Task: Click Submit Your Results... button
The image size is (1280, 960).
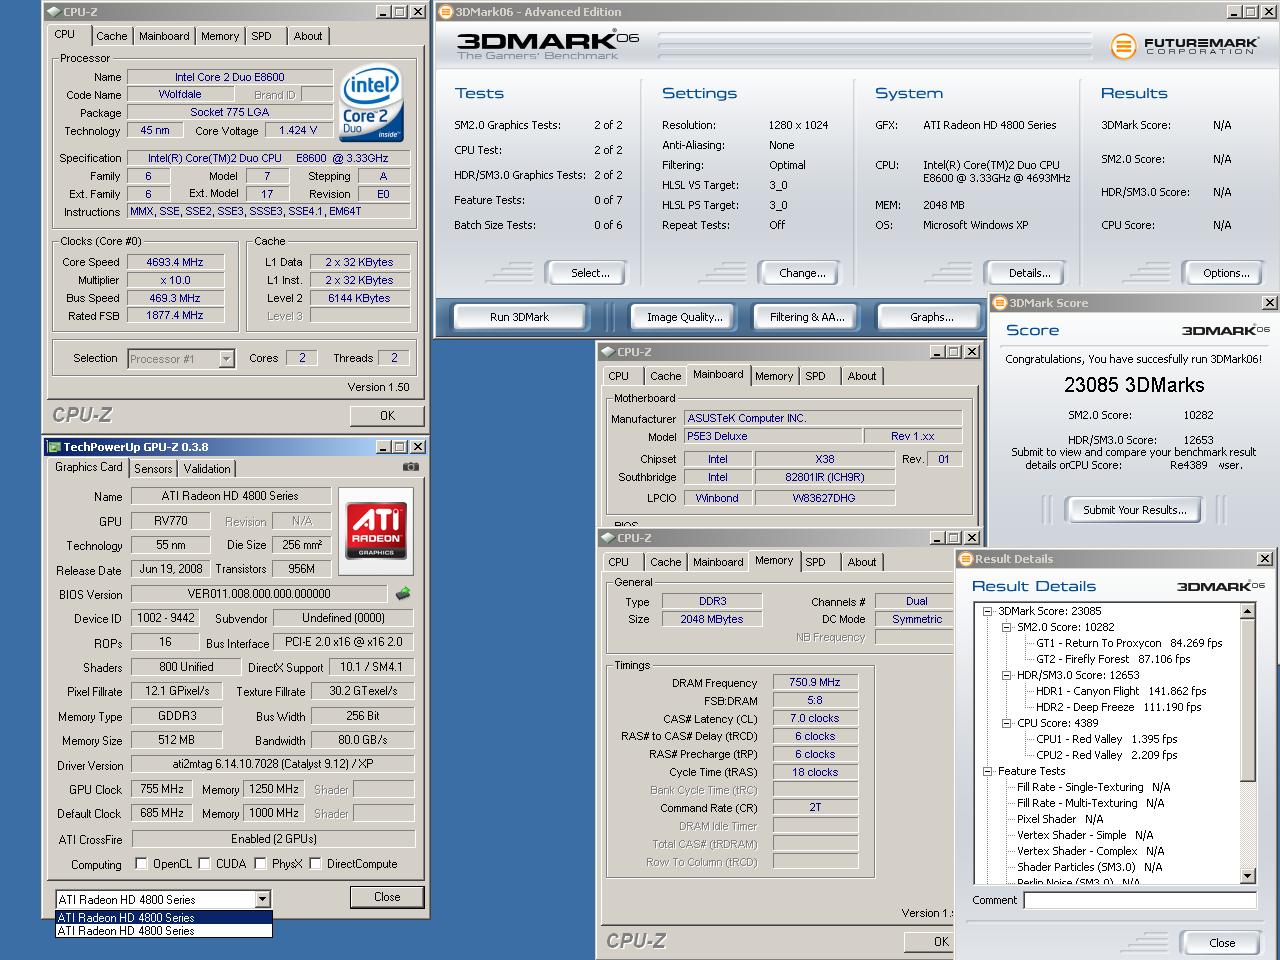Action: 1134,510
